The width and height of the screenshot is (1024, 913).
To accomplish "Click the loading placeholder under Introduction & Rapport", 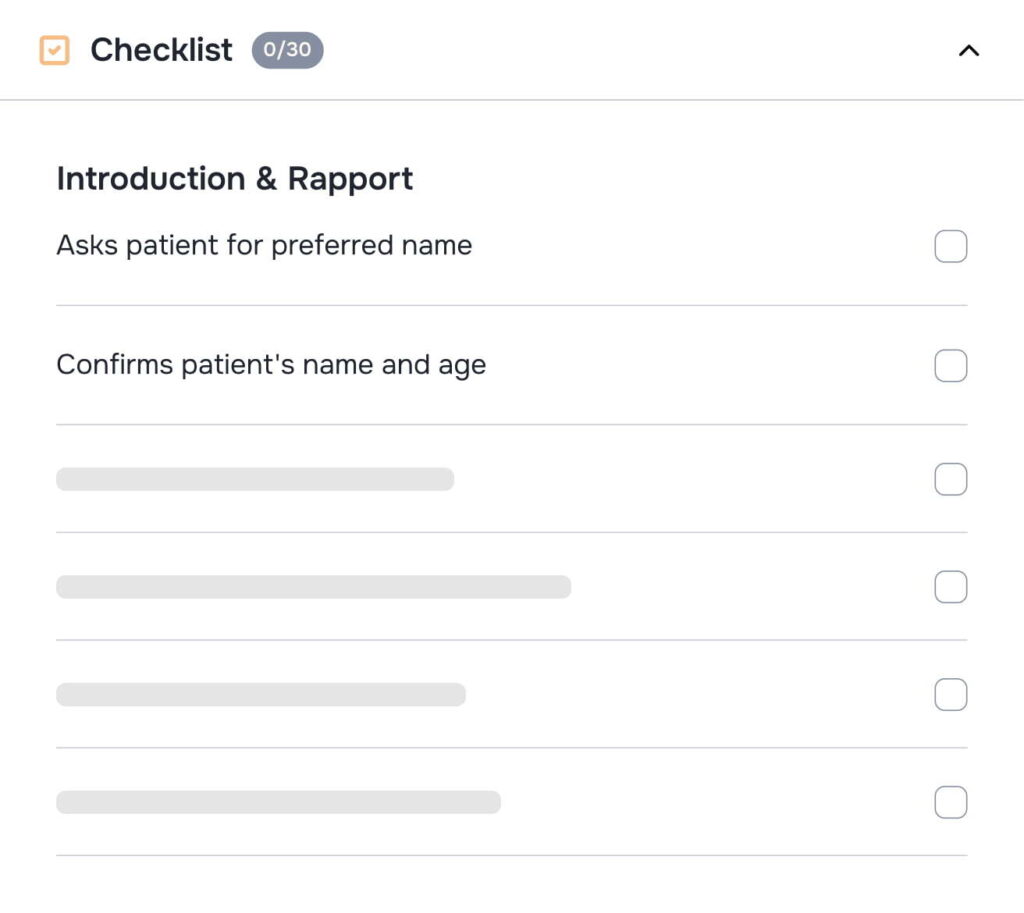I will pos(255,479).
